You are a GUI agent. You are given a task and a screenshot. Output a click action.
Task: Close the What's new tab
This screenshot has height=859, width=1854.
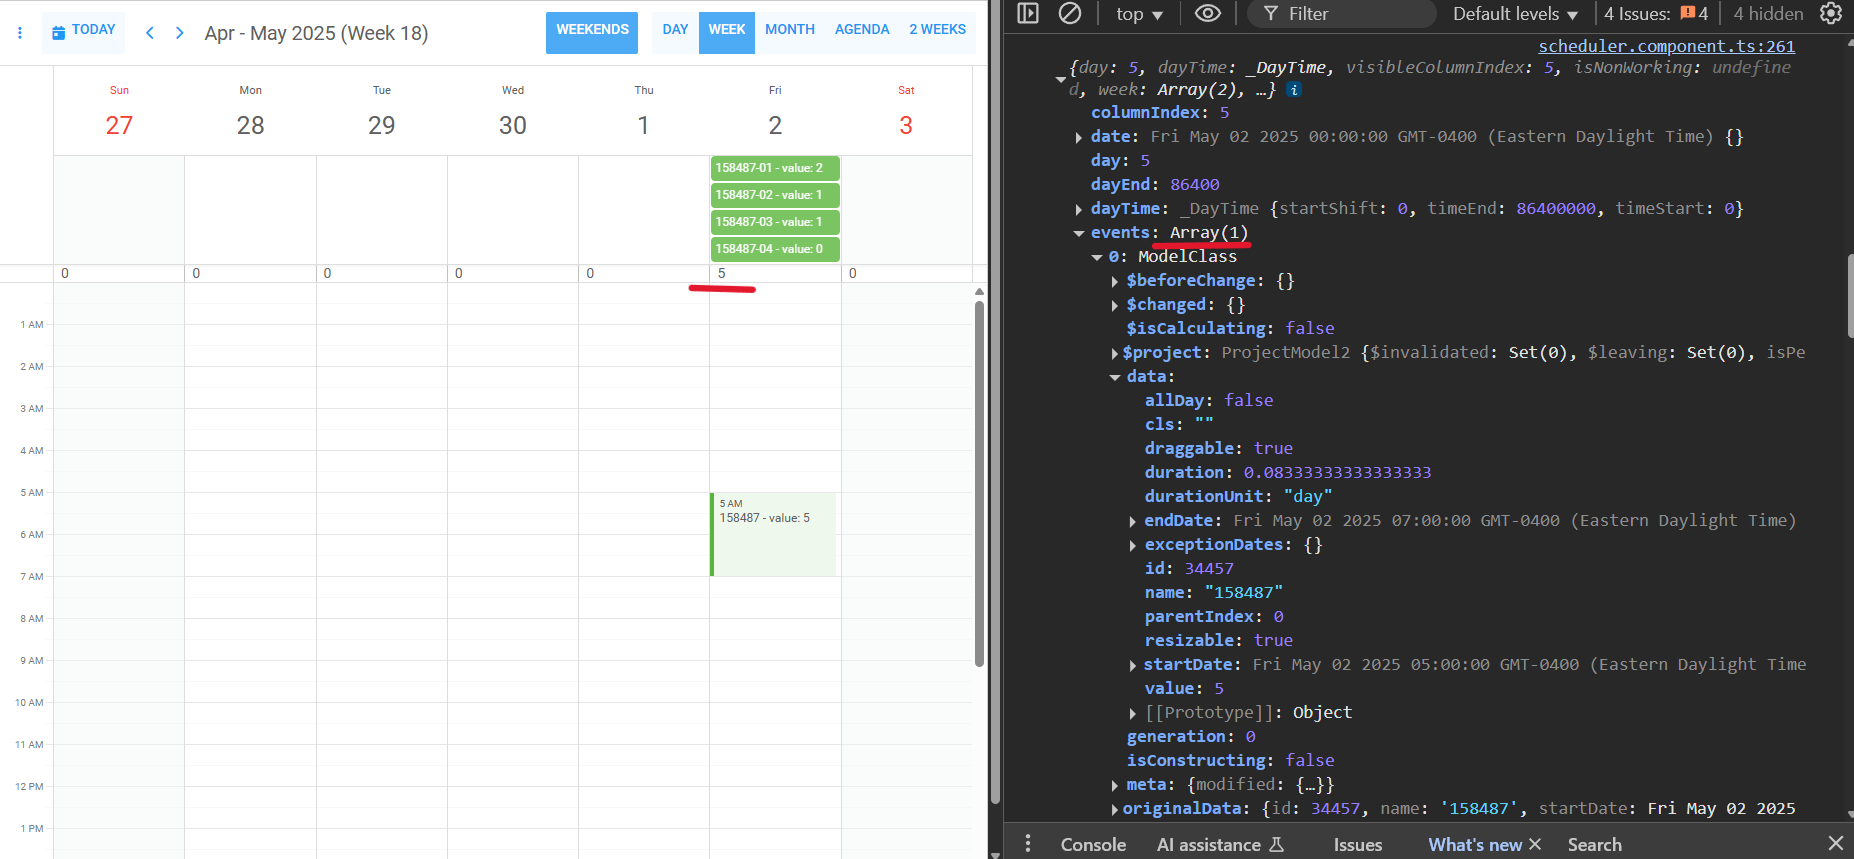(x=1535, y=844)
